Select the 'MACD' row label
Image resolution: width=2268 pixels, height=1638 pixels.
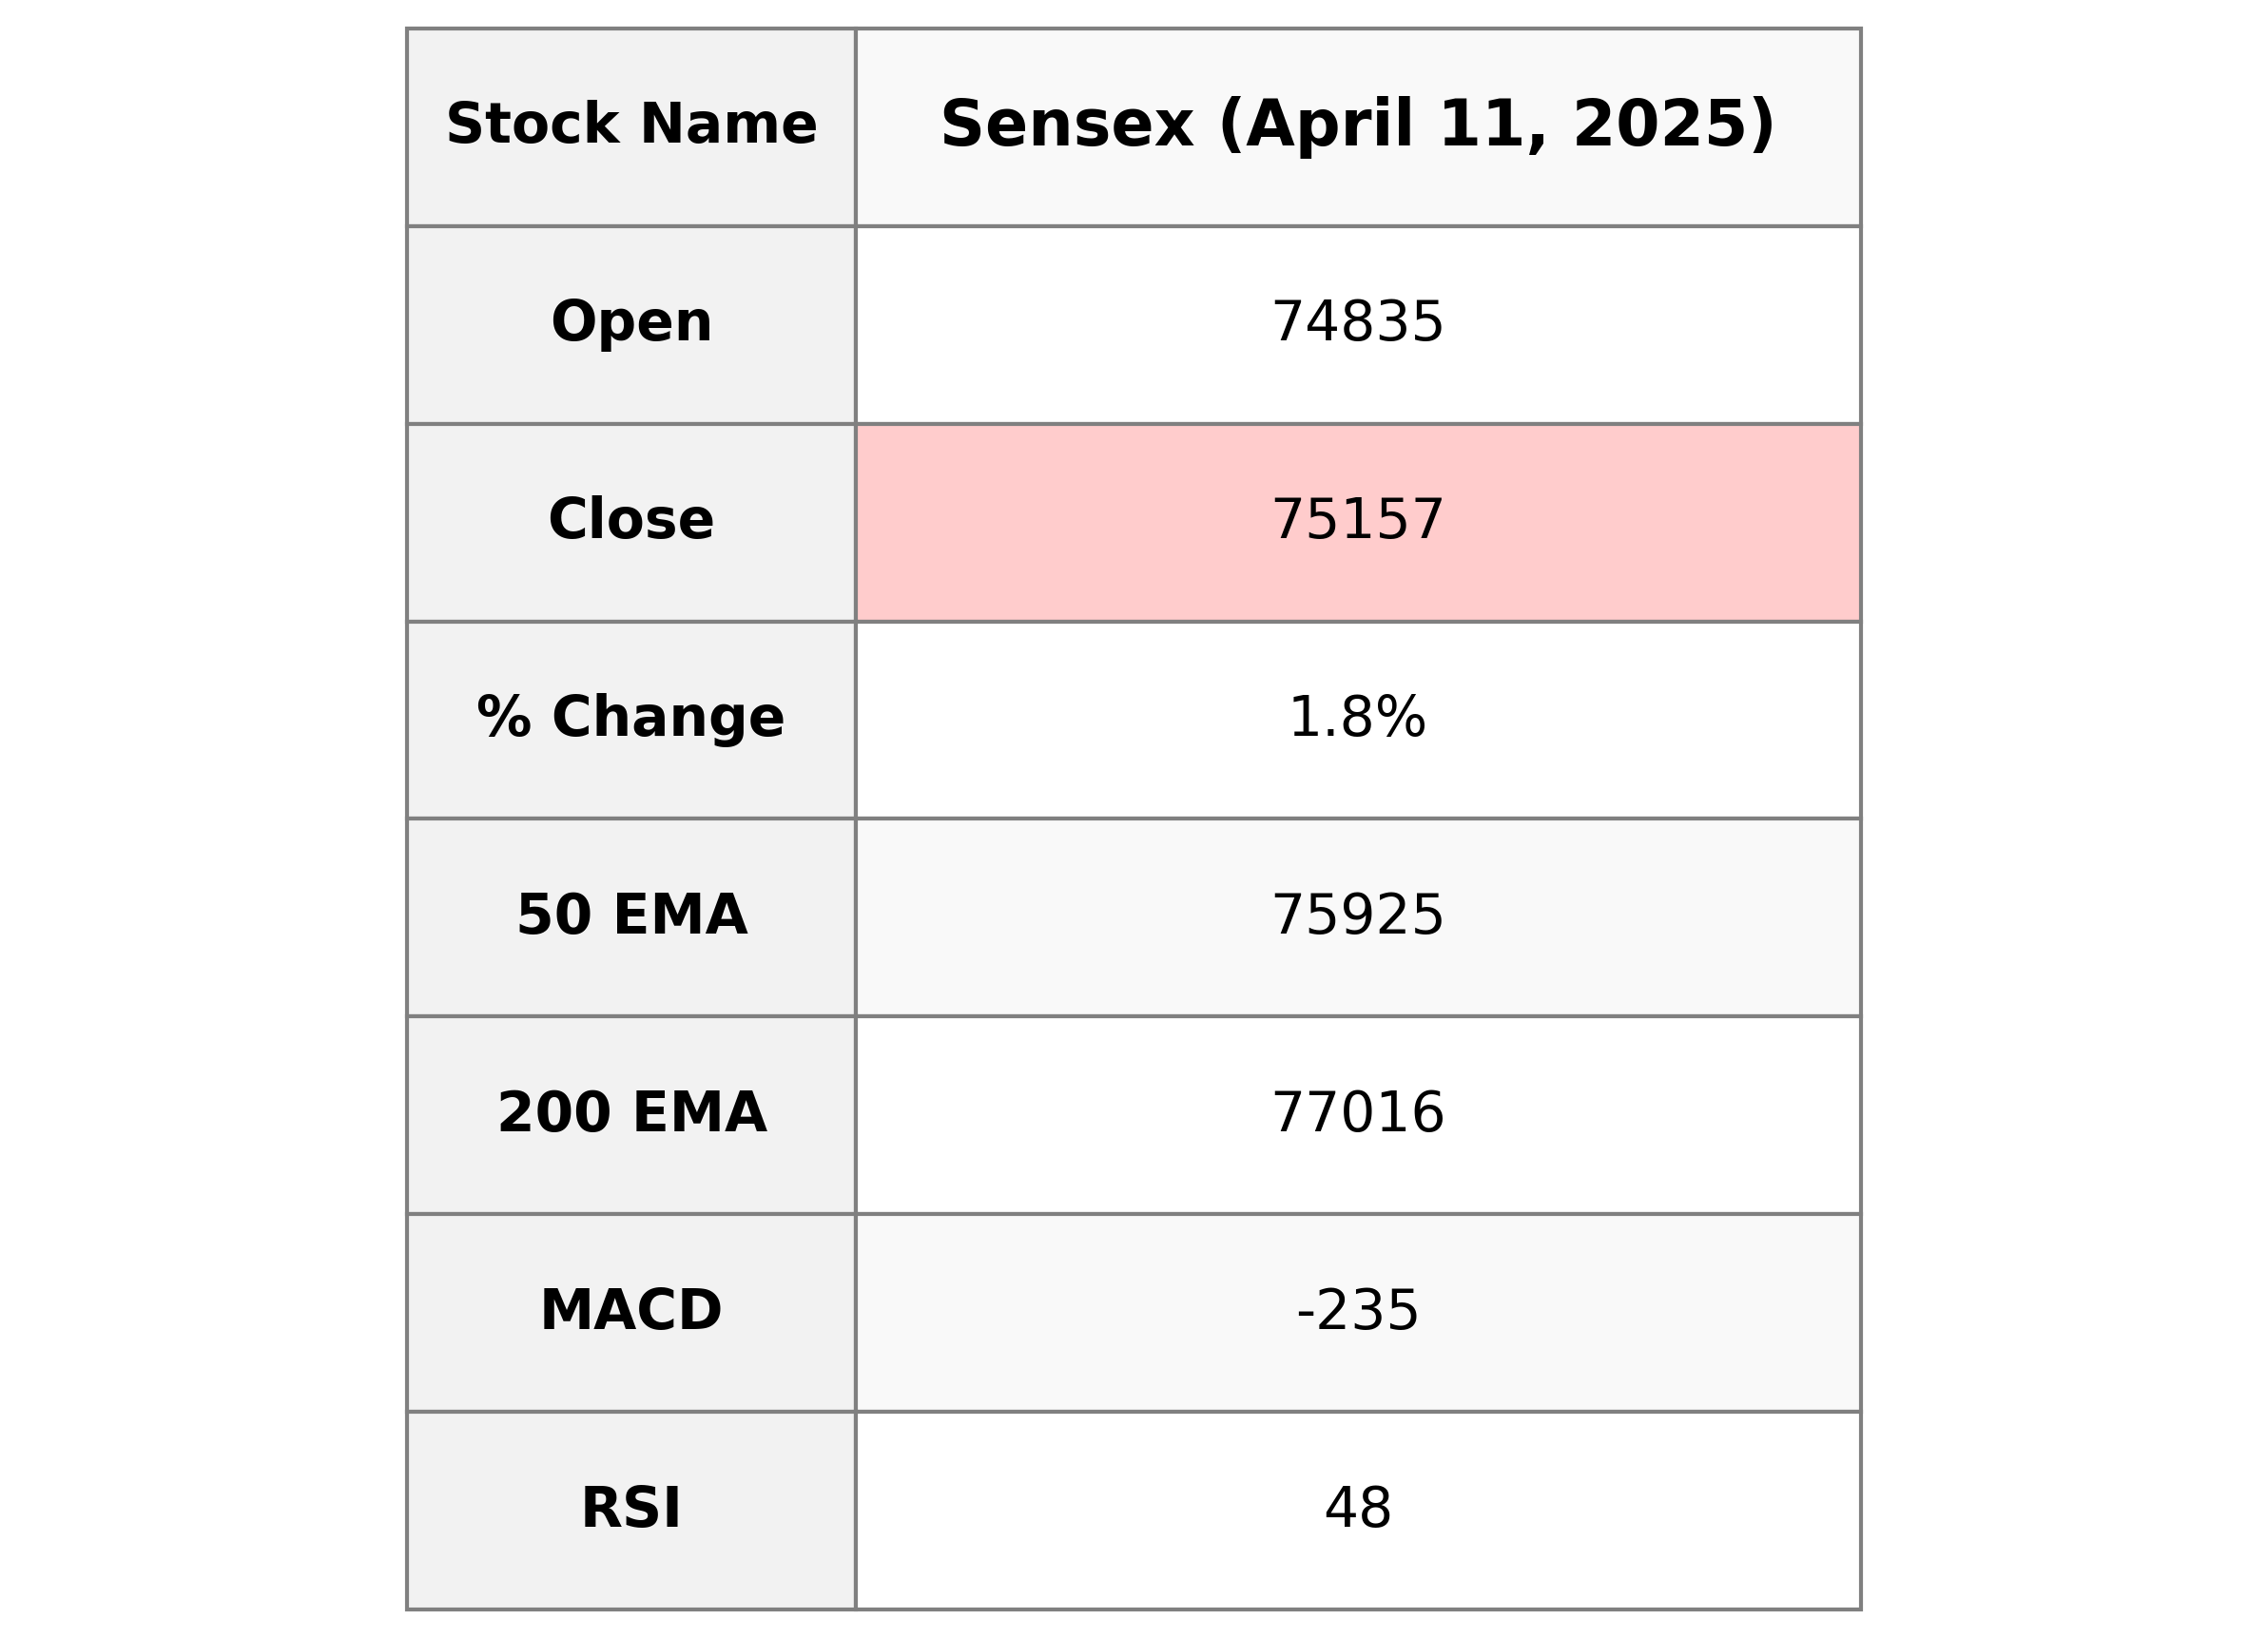pyautogui.click(x=631, y=1310)
